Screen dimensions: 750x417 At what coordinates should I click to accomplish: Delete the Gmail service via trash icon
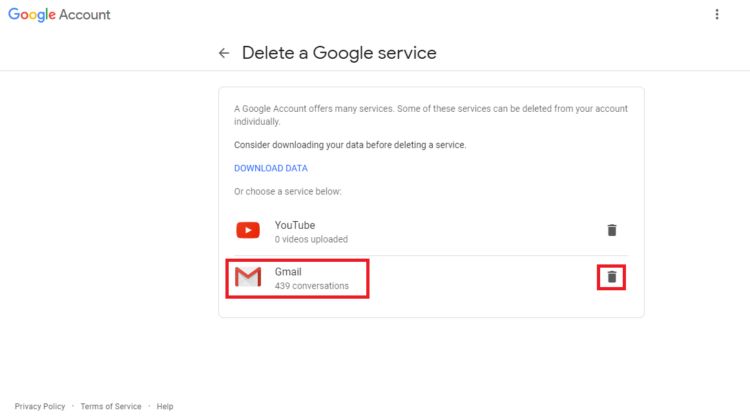tap(612, 277)
